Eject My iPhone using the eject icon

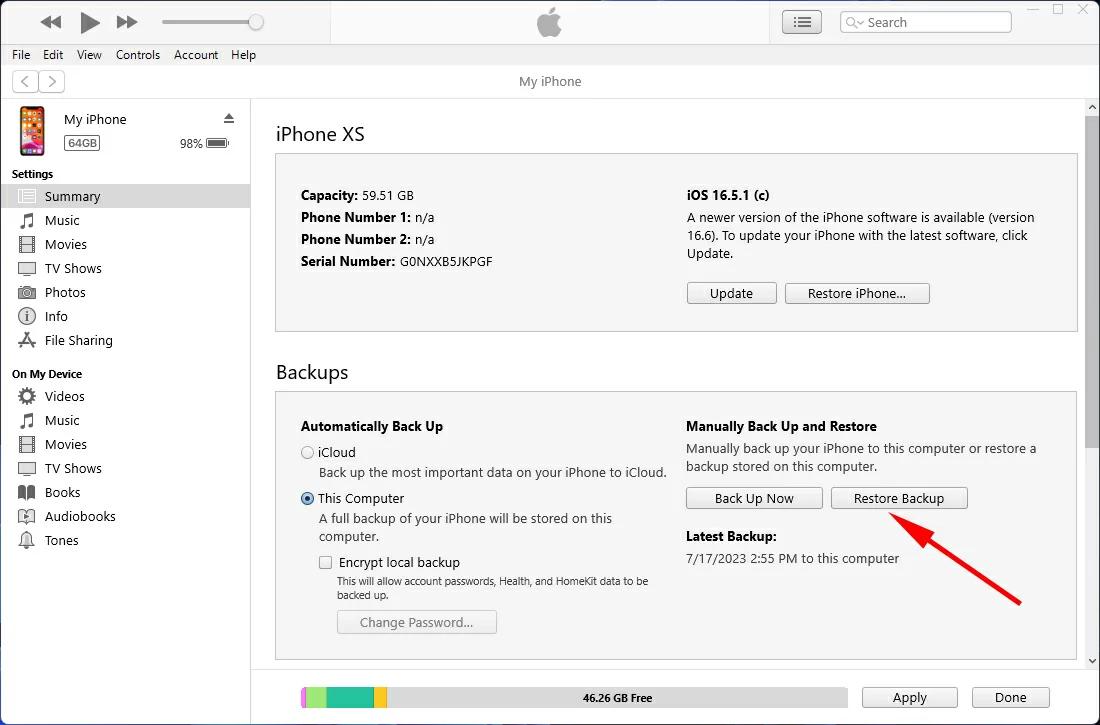point(229,118)
